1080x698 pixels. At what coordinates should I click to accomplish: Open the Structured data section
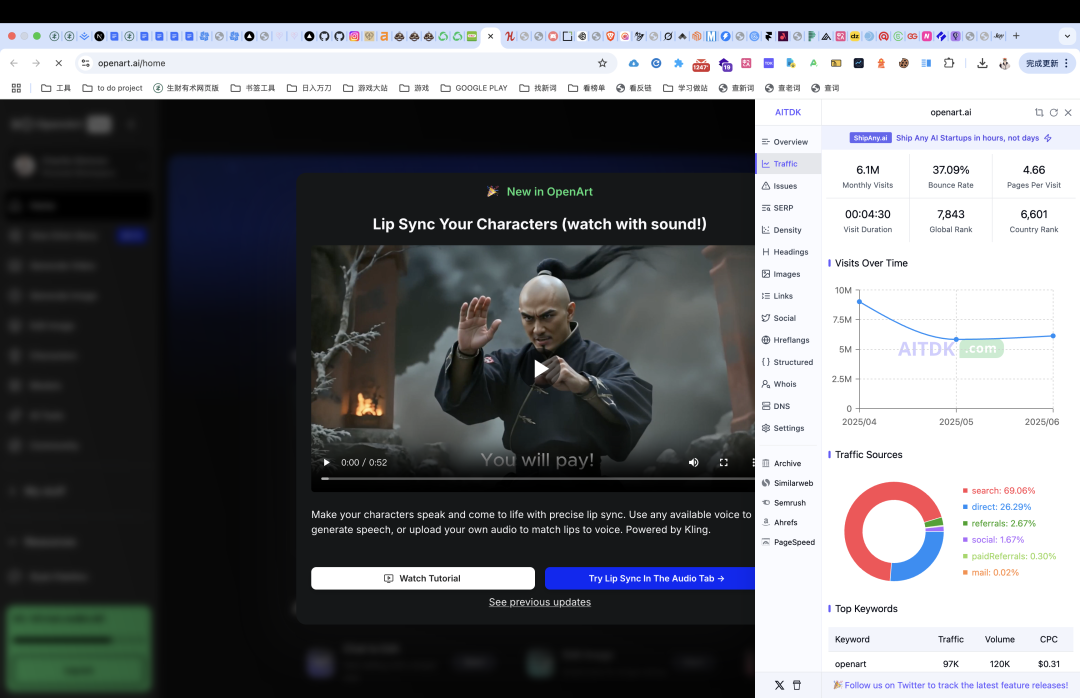coord(787,362)
